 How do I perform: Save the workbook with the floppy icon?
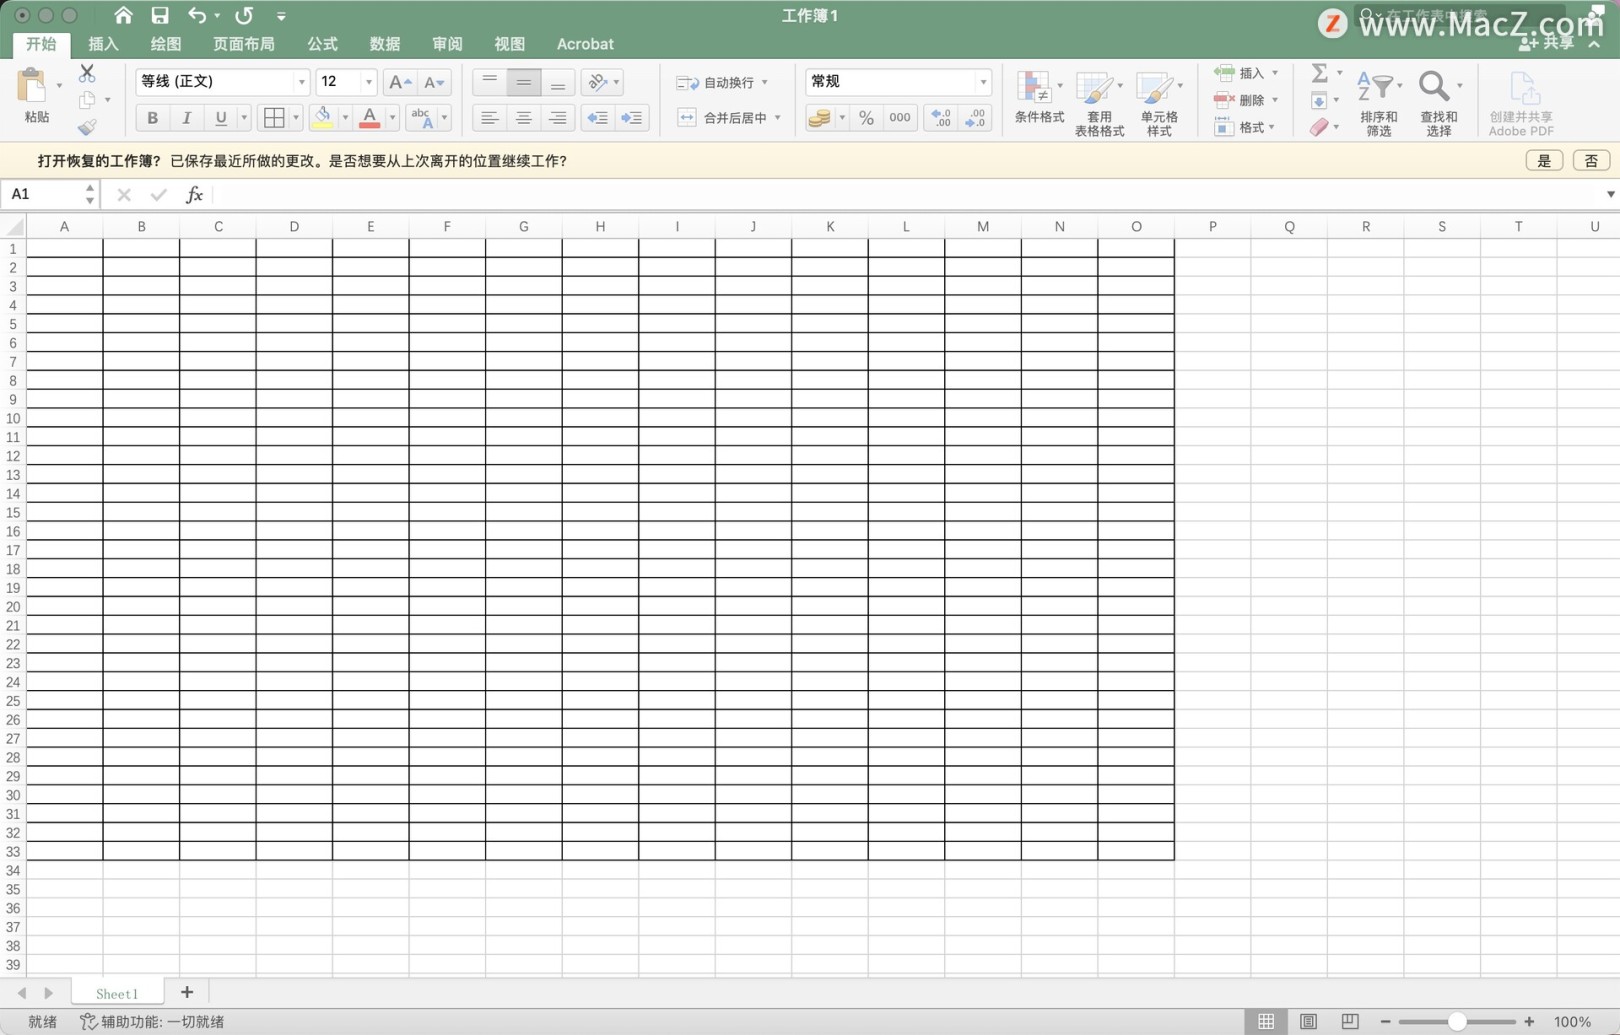160,16
